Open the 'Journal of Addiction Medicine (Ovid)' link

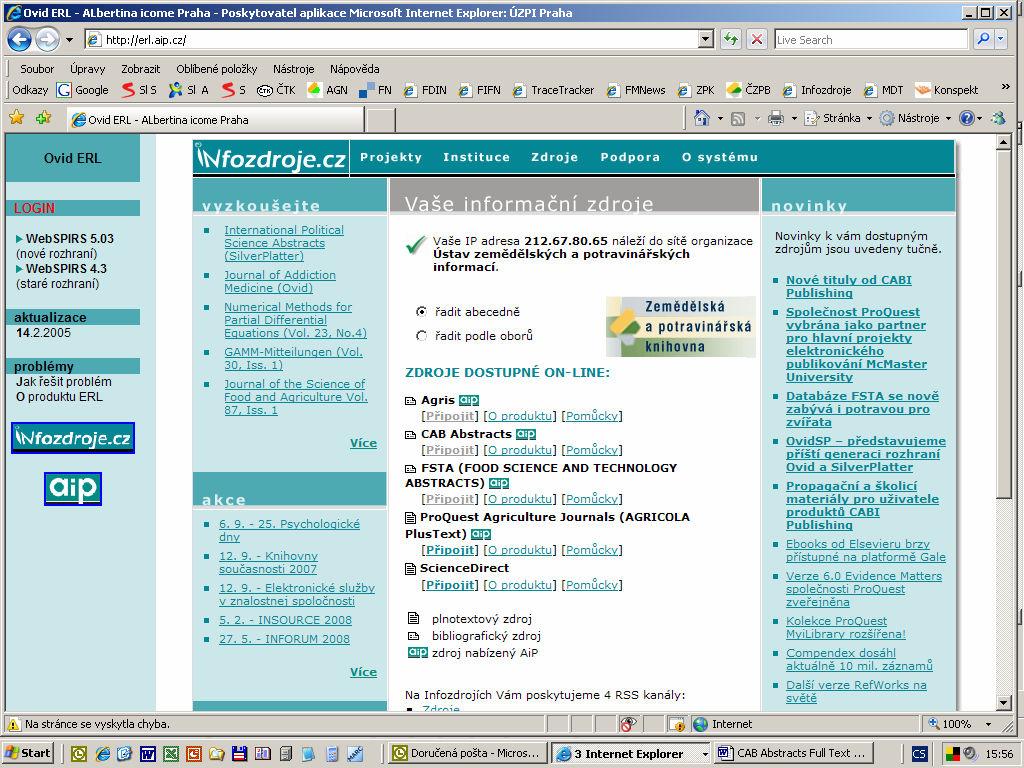pos(280,281)
